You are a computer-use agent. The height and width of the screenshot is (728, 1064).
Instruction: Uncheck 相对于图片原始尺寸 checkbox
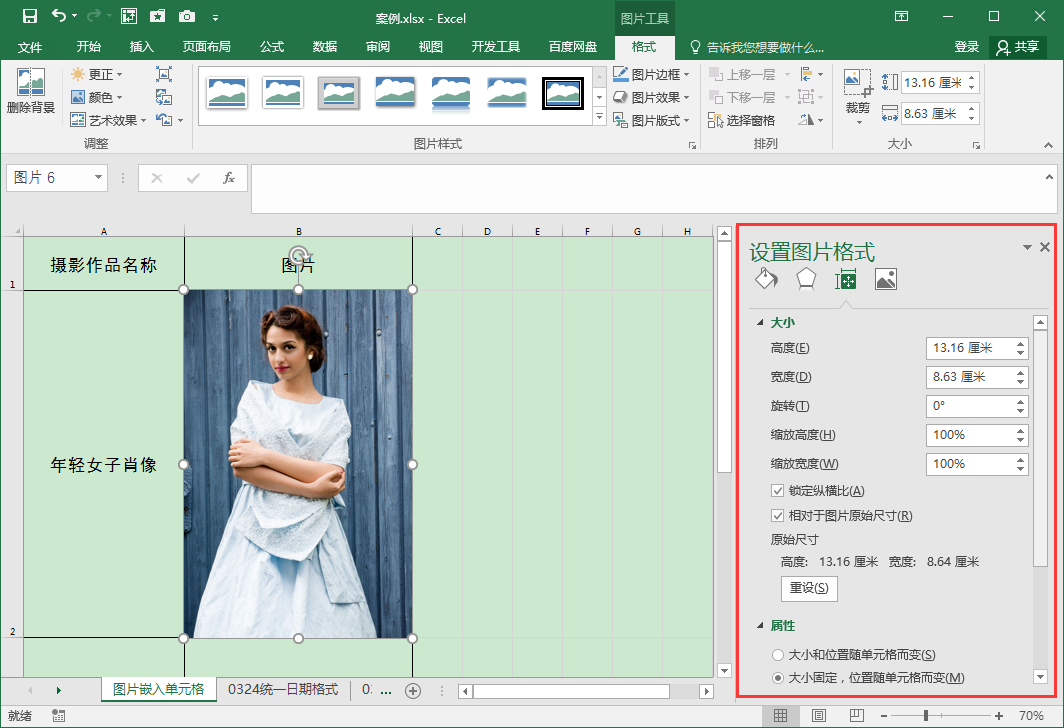778,516
